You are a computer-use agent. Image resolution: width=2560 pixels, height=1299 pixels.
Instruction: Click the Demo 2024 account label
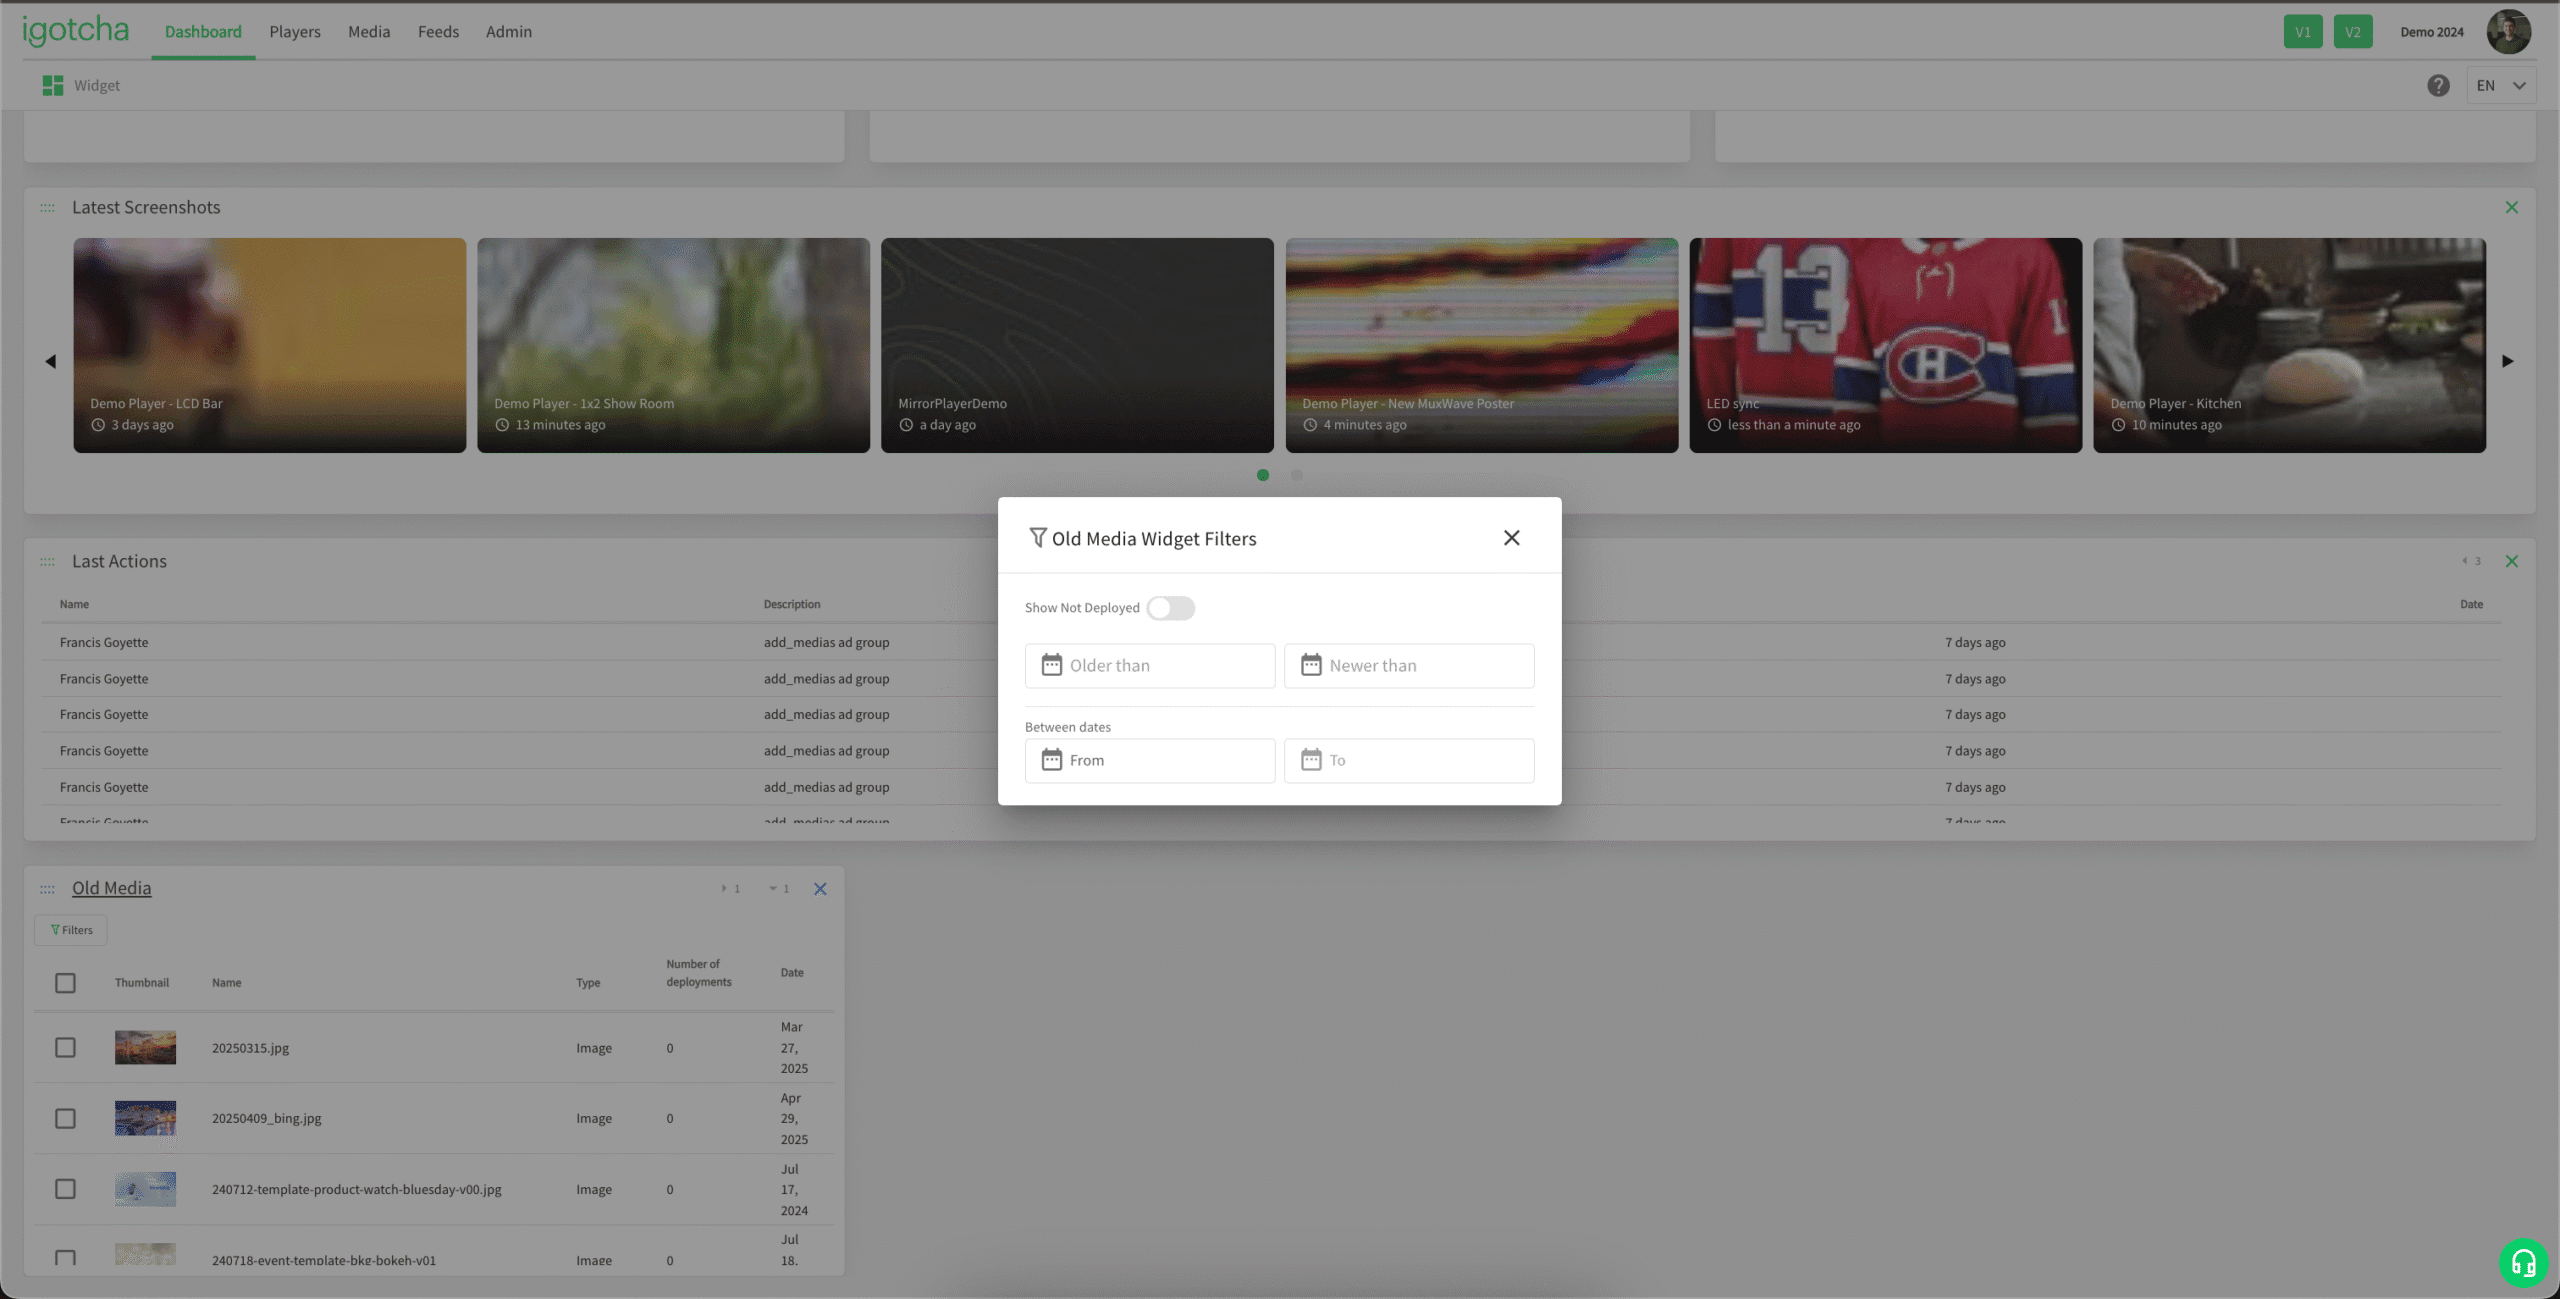tap(2432, 32)
